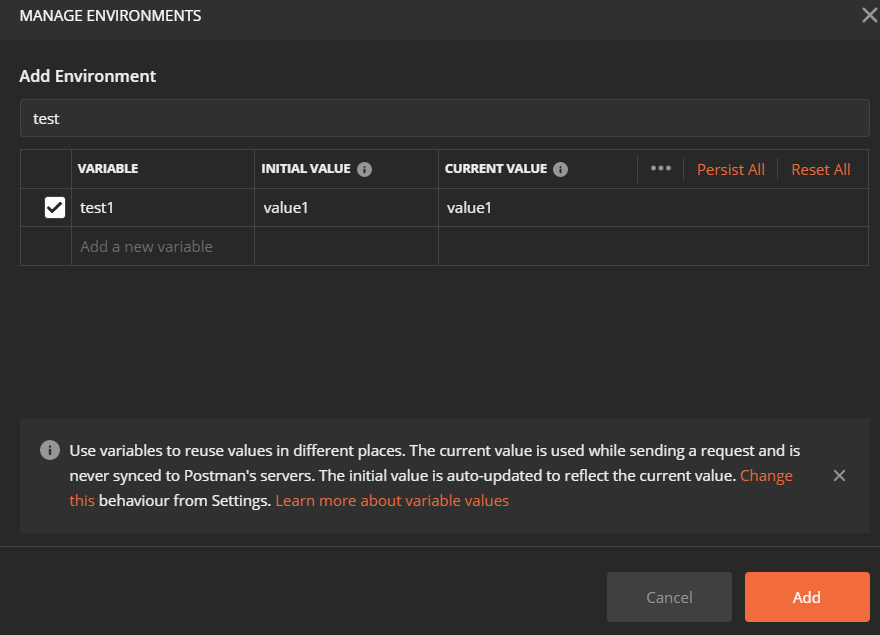Image resolution: width=880 pixels, height=635 pixels.
Task: Edit the environment name field containing test
Action: [x=444, y=118]
